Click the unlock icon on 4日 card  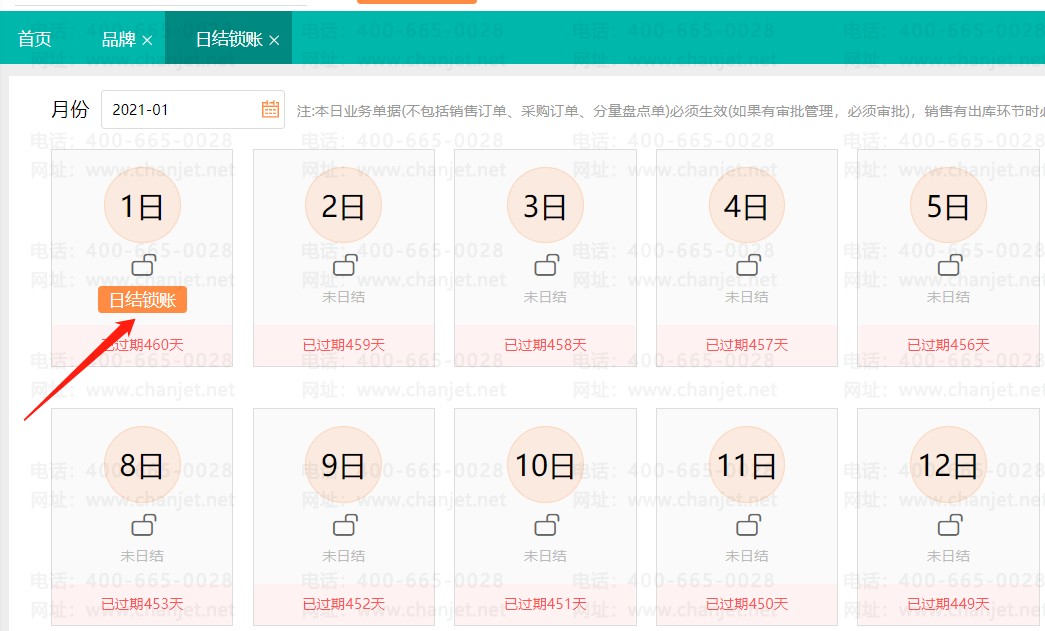point(748,265)
